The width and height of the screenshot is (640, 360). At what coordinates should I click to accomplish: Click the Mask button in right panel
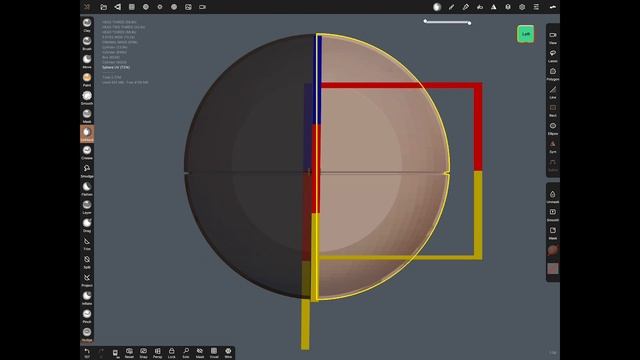tap(553, 233)
